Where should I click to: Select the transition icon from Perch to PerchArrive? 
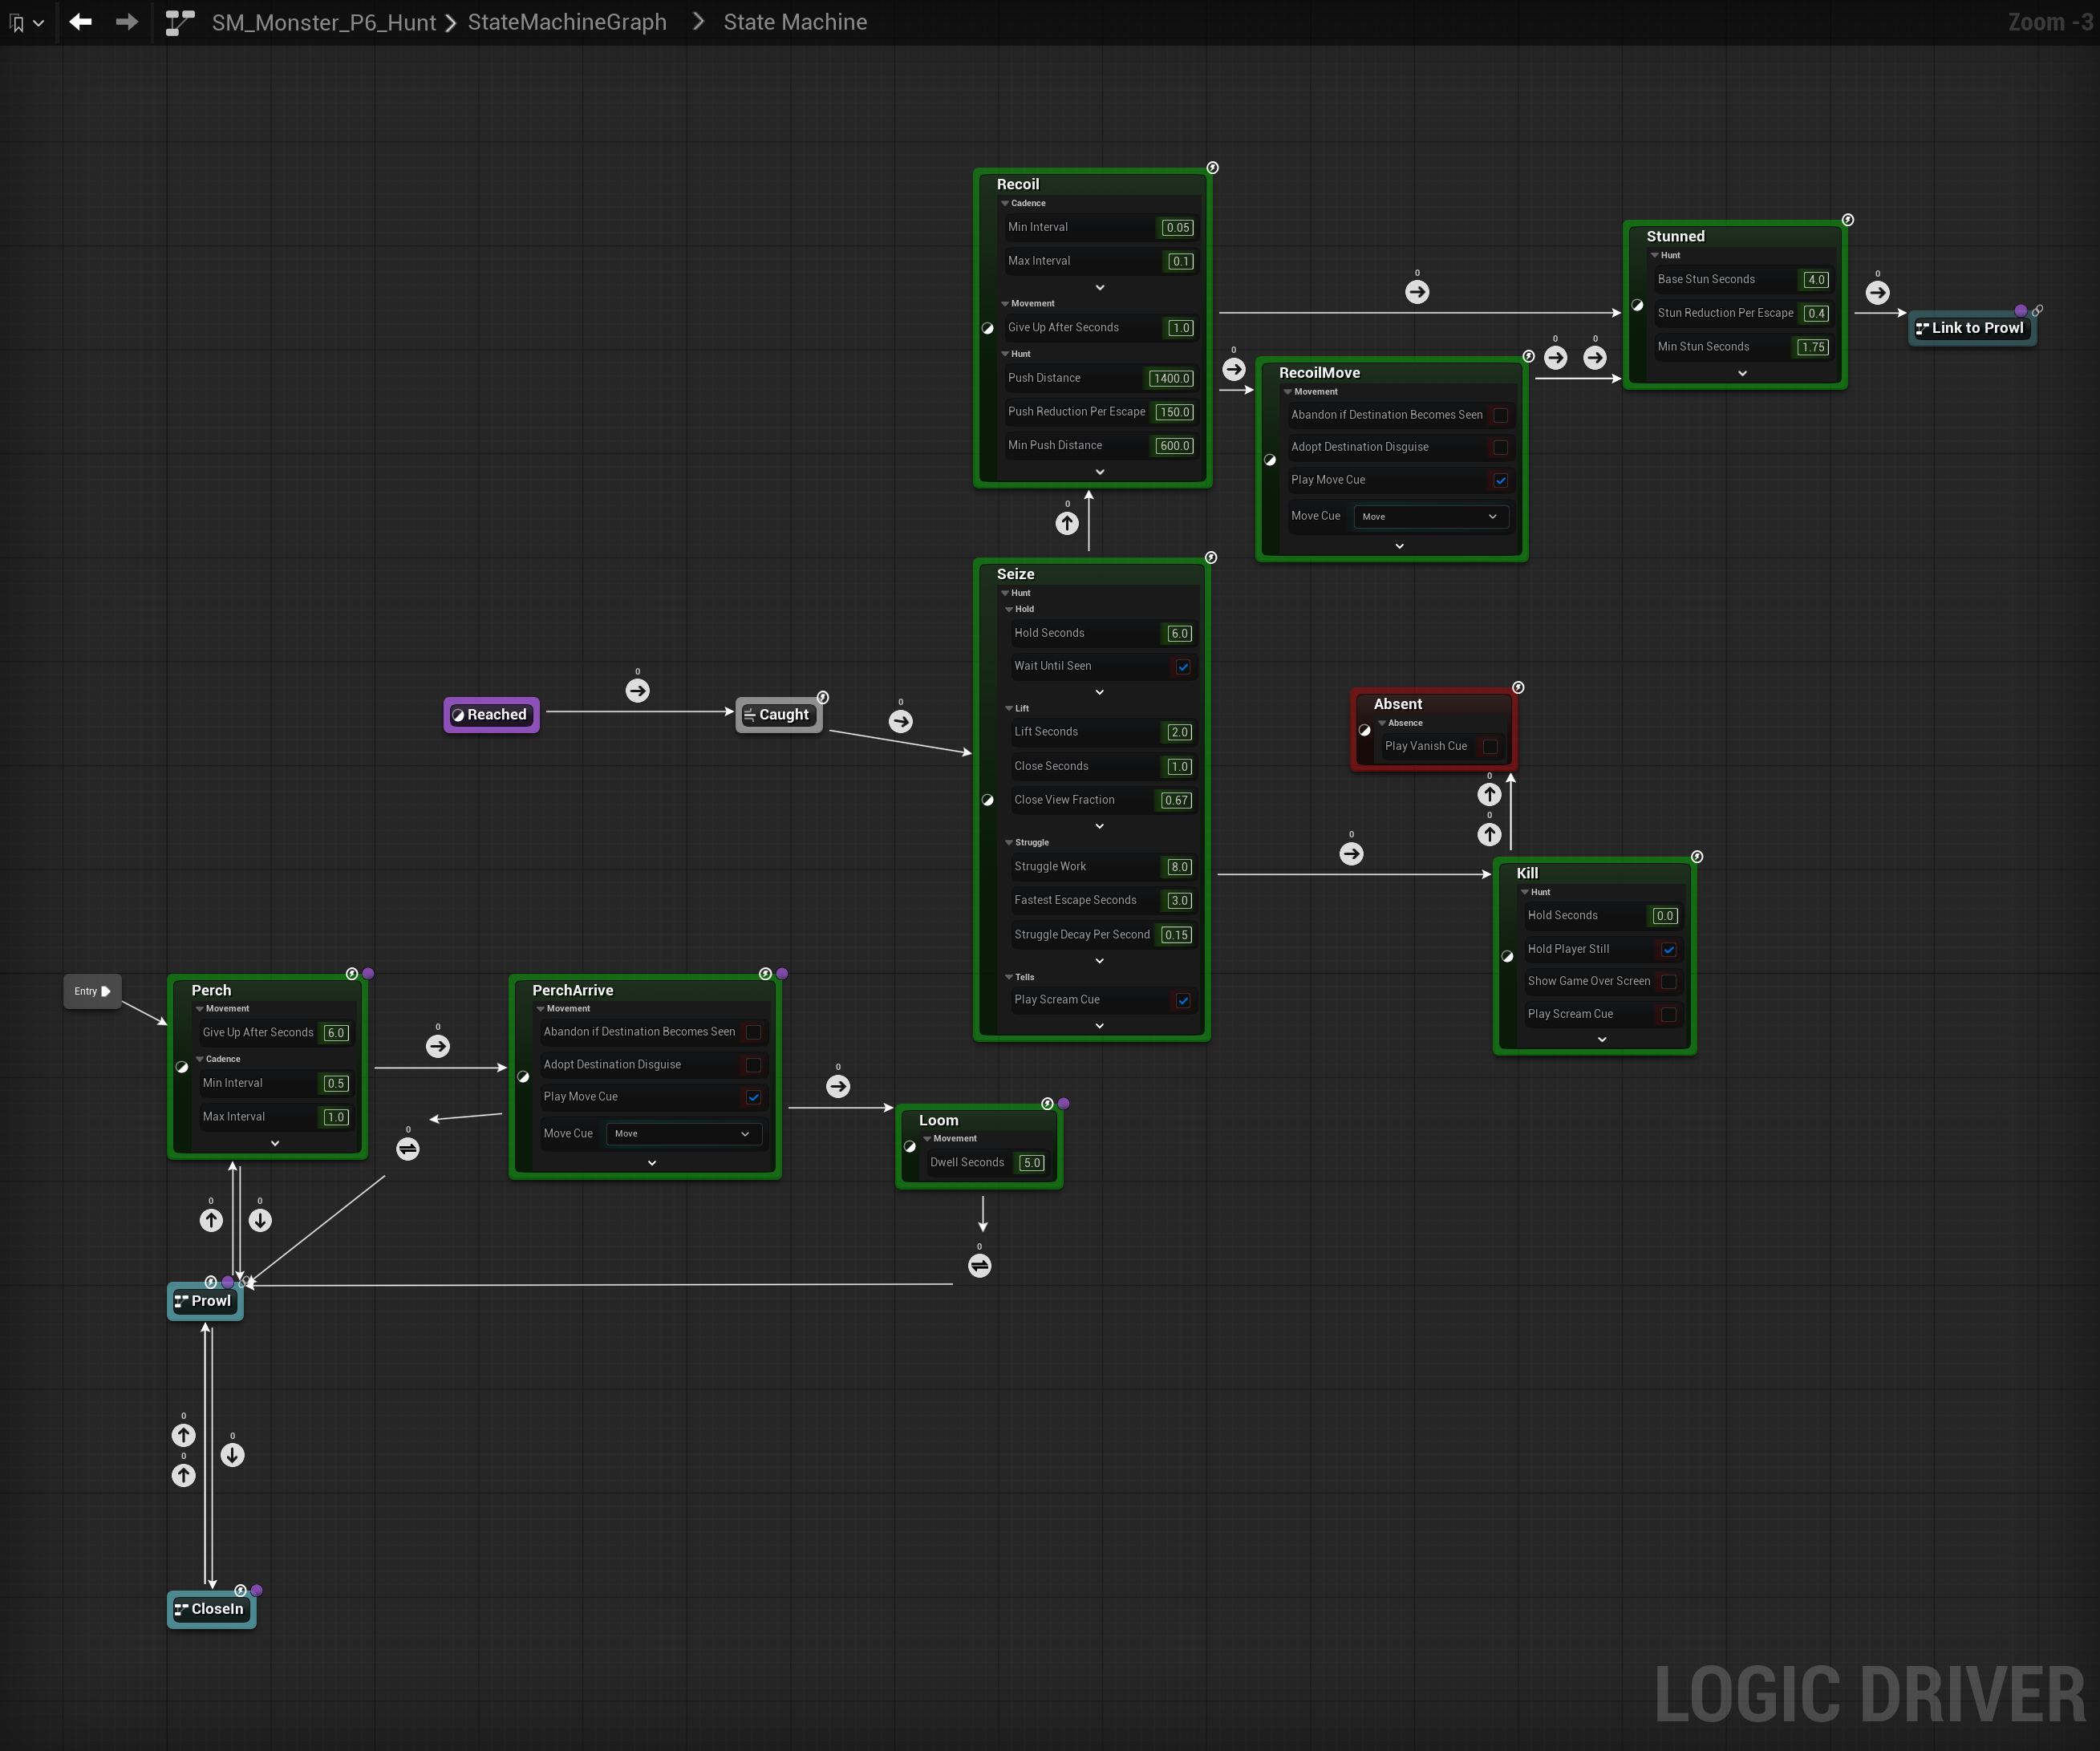(x=438, y=1047)
